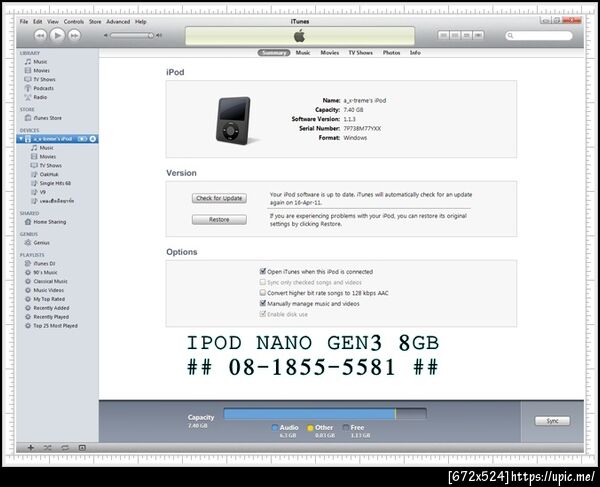Viewport: 600px width, 487px height.
Task: Toggle the Repeat button
Action: [65, 448]
